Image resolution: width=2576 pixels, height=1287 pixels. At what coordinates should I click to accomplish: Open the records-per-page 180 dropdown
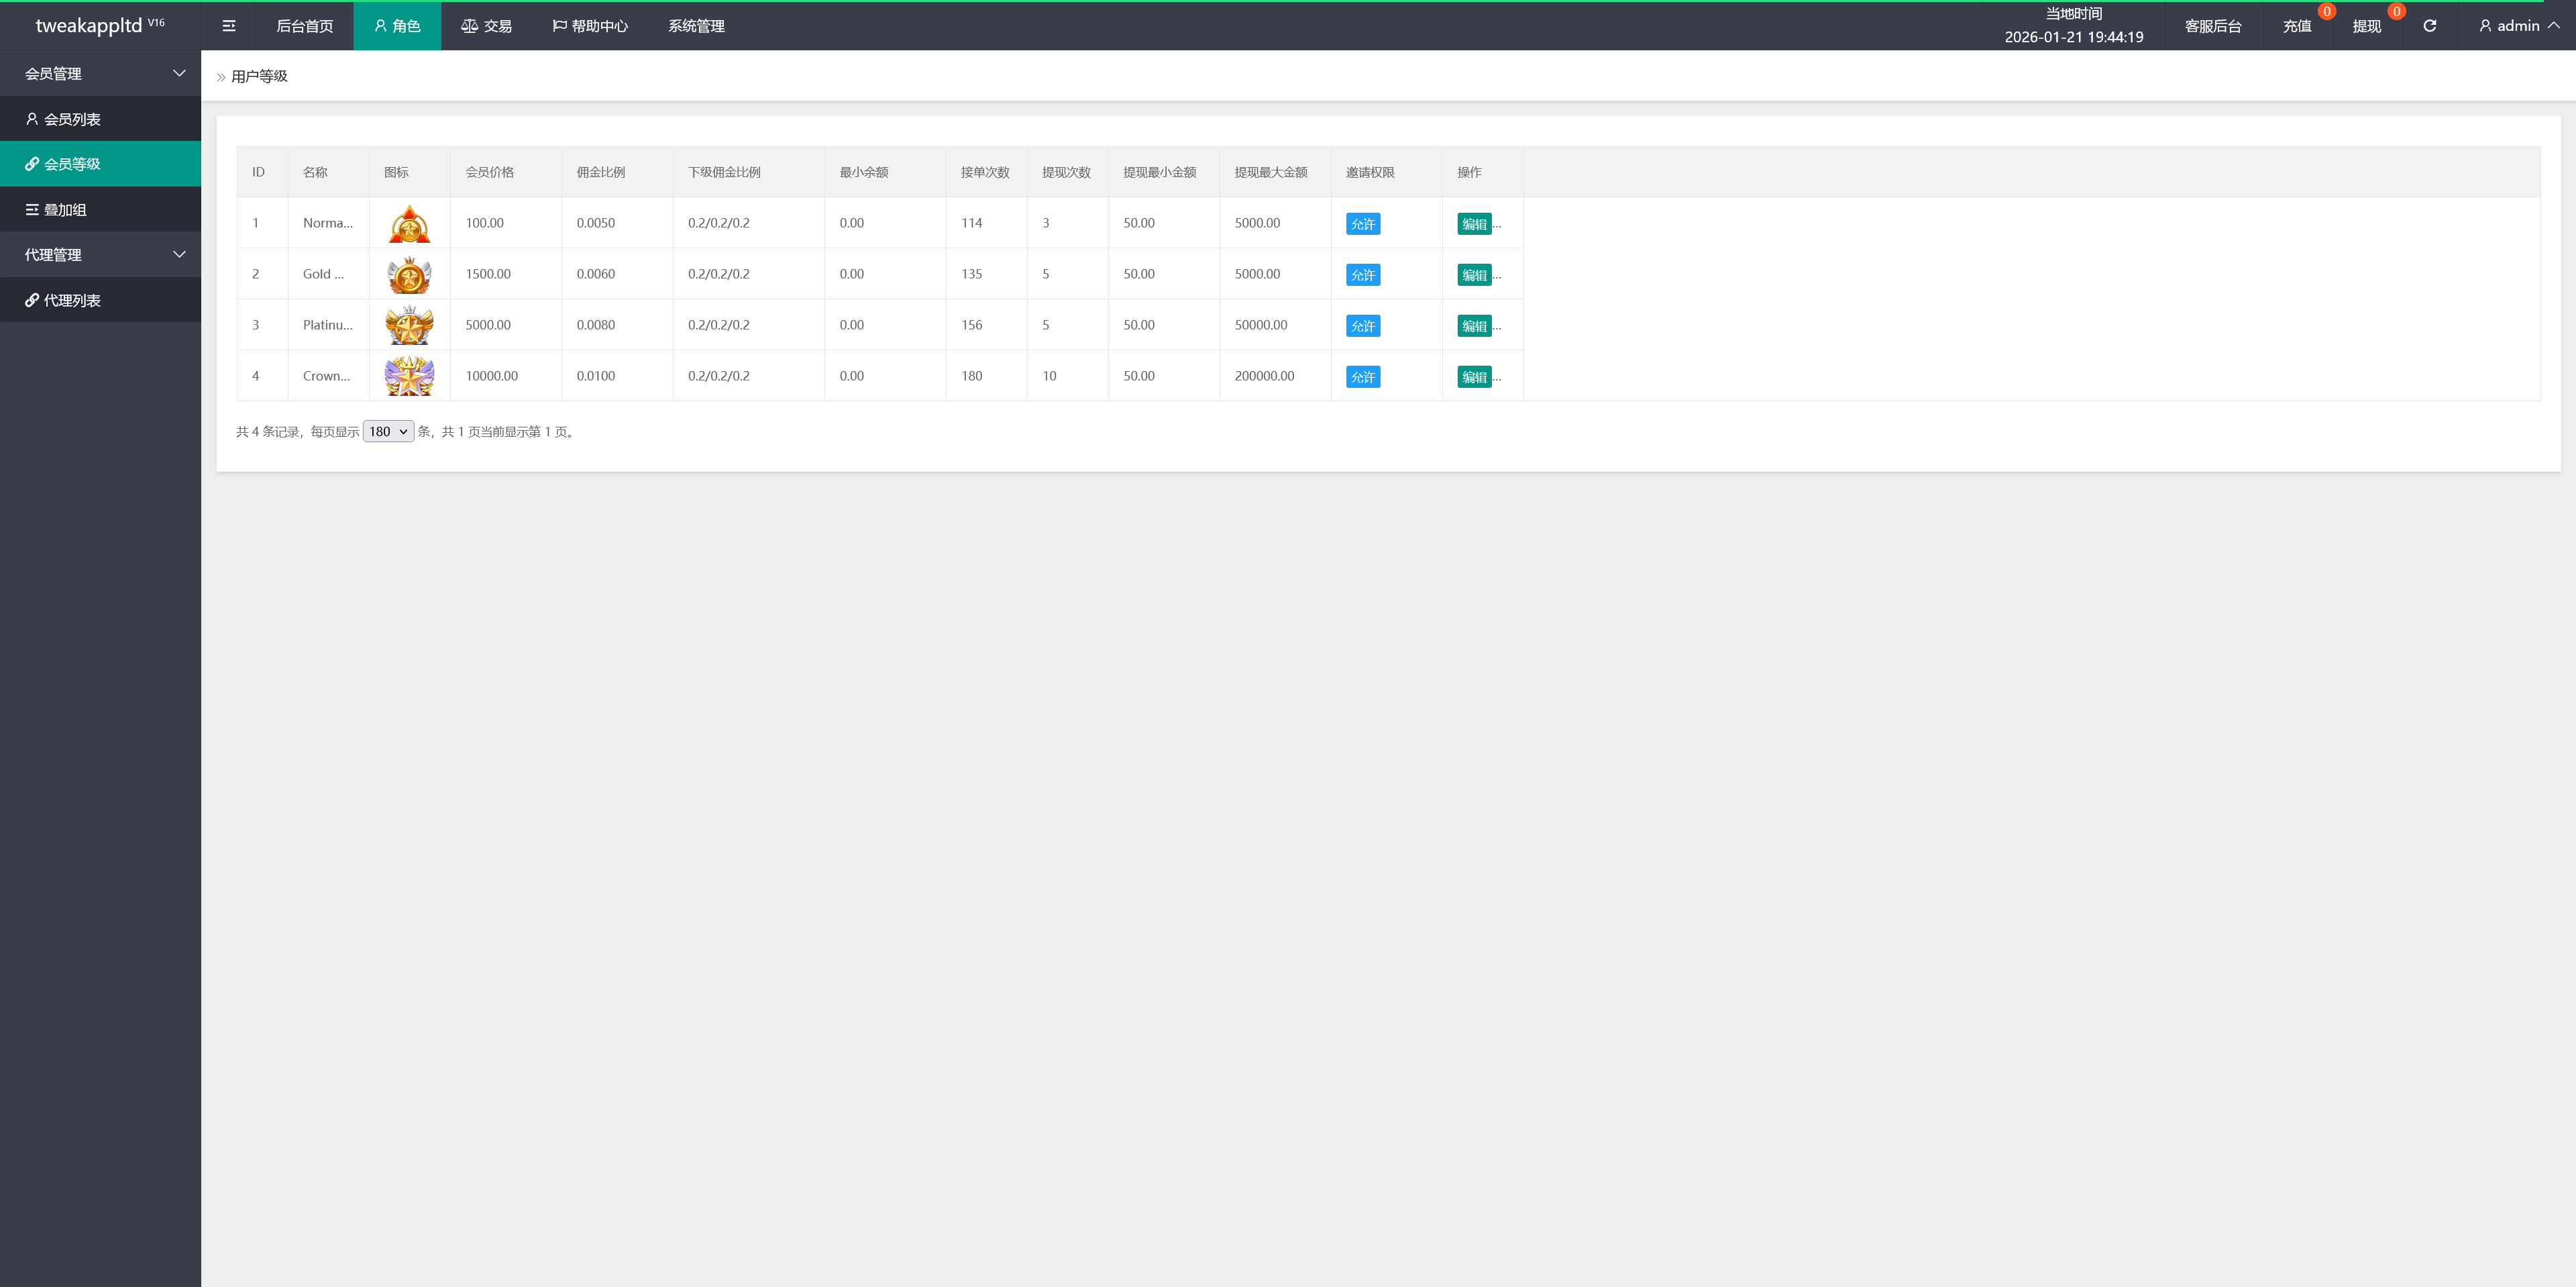388,432
